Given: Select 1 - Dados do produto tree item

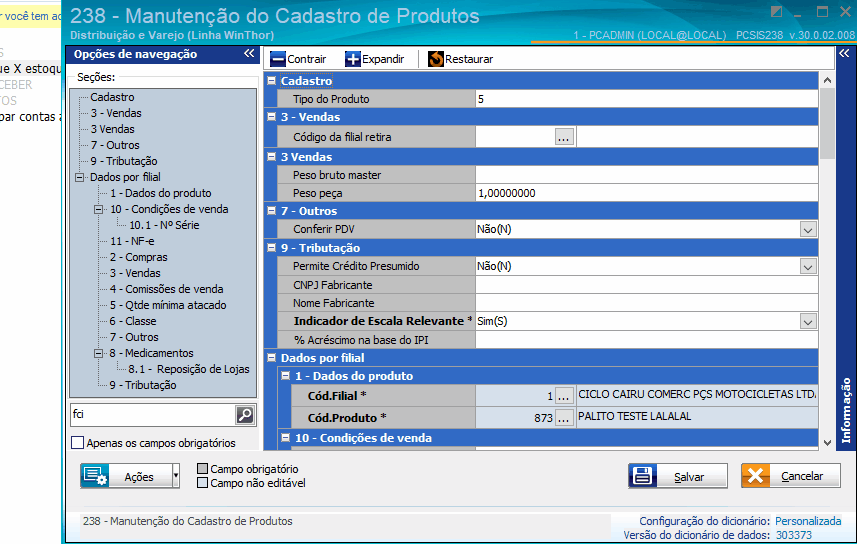Looking at the screenshot, I should click(x=161, y=193).
